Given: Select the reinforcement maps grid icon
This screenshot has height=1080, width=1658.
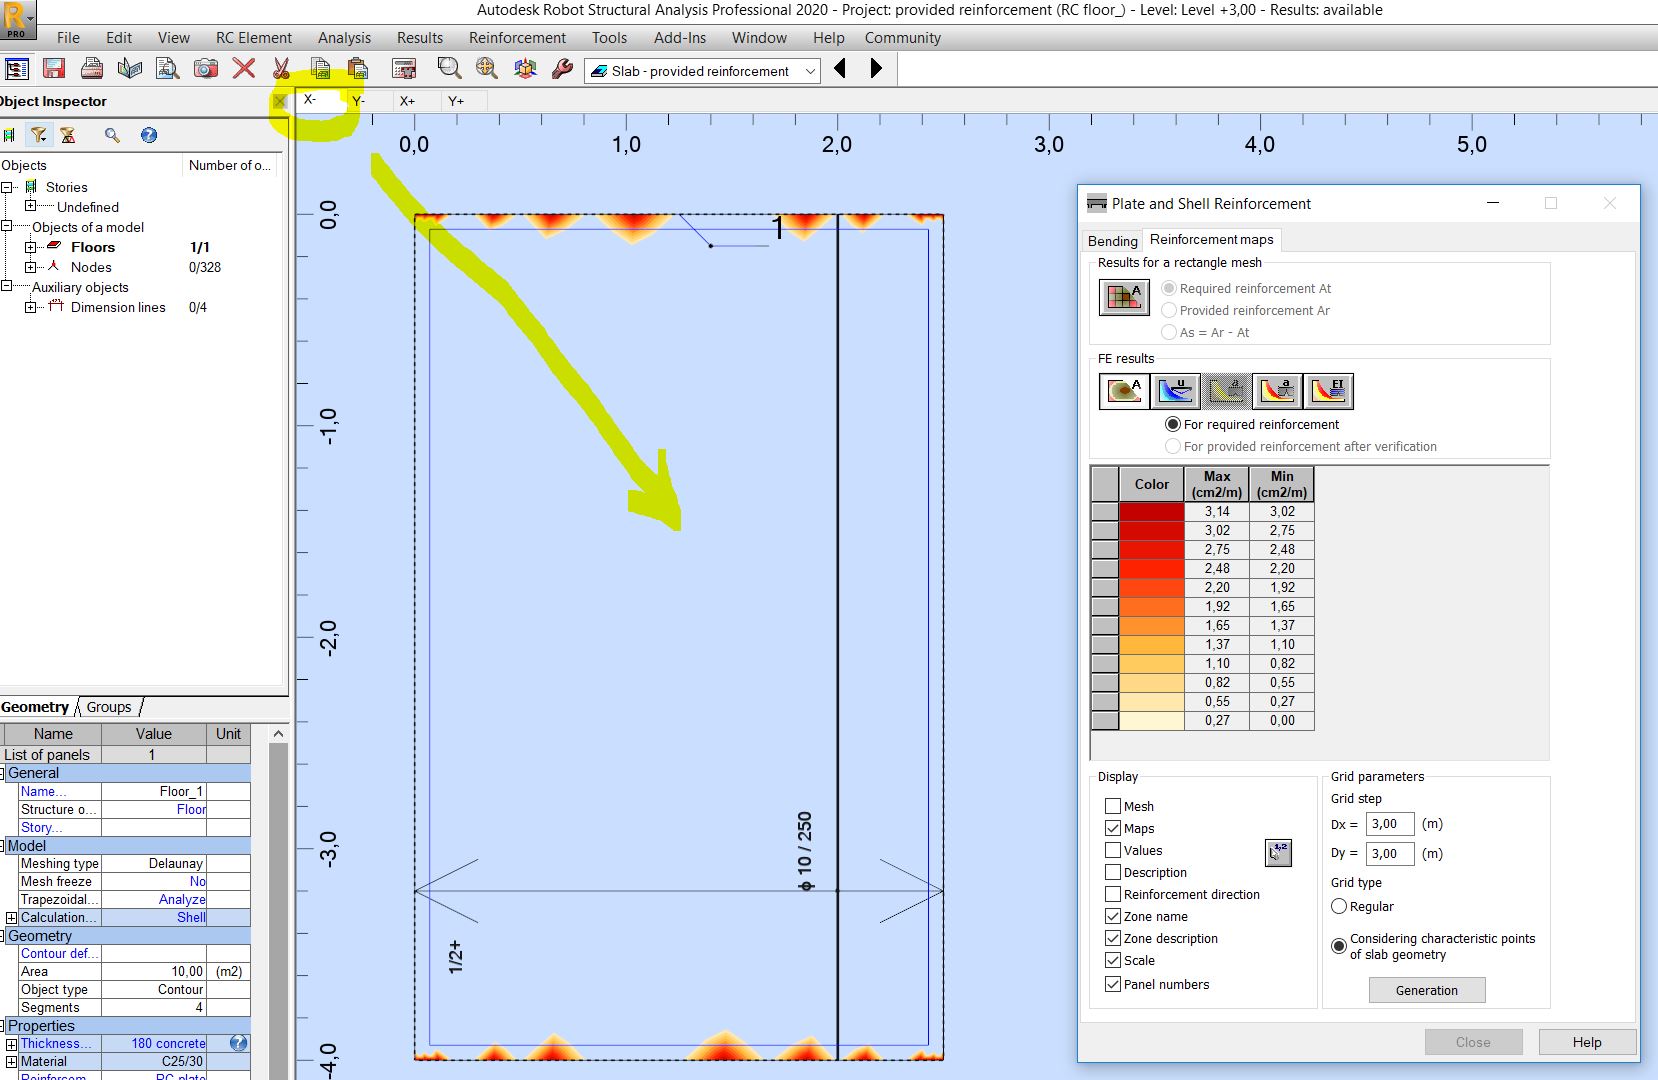Looking at the screenshot, I should [1122, 296].
